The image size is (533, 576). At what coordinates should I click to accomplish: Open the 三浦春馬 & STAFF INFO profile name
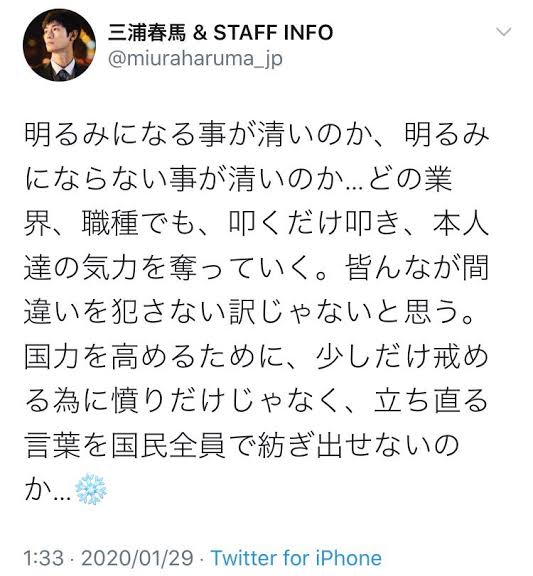point(220,32)
